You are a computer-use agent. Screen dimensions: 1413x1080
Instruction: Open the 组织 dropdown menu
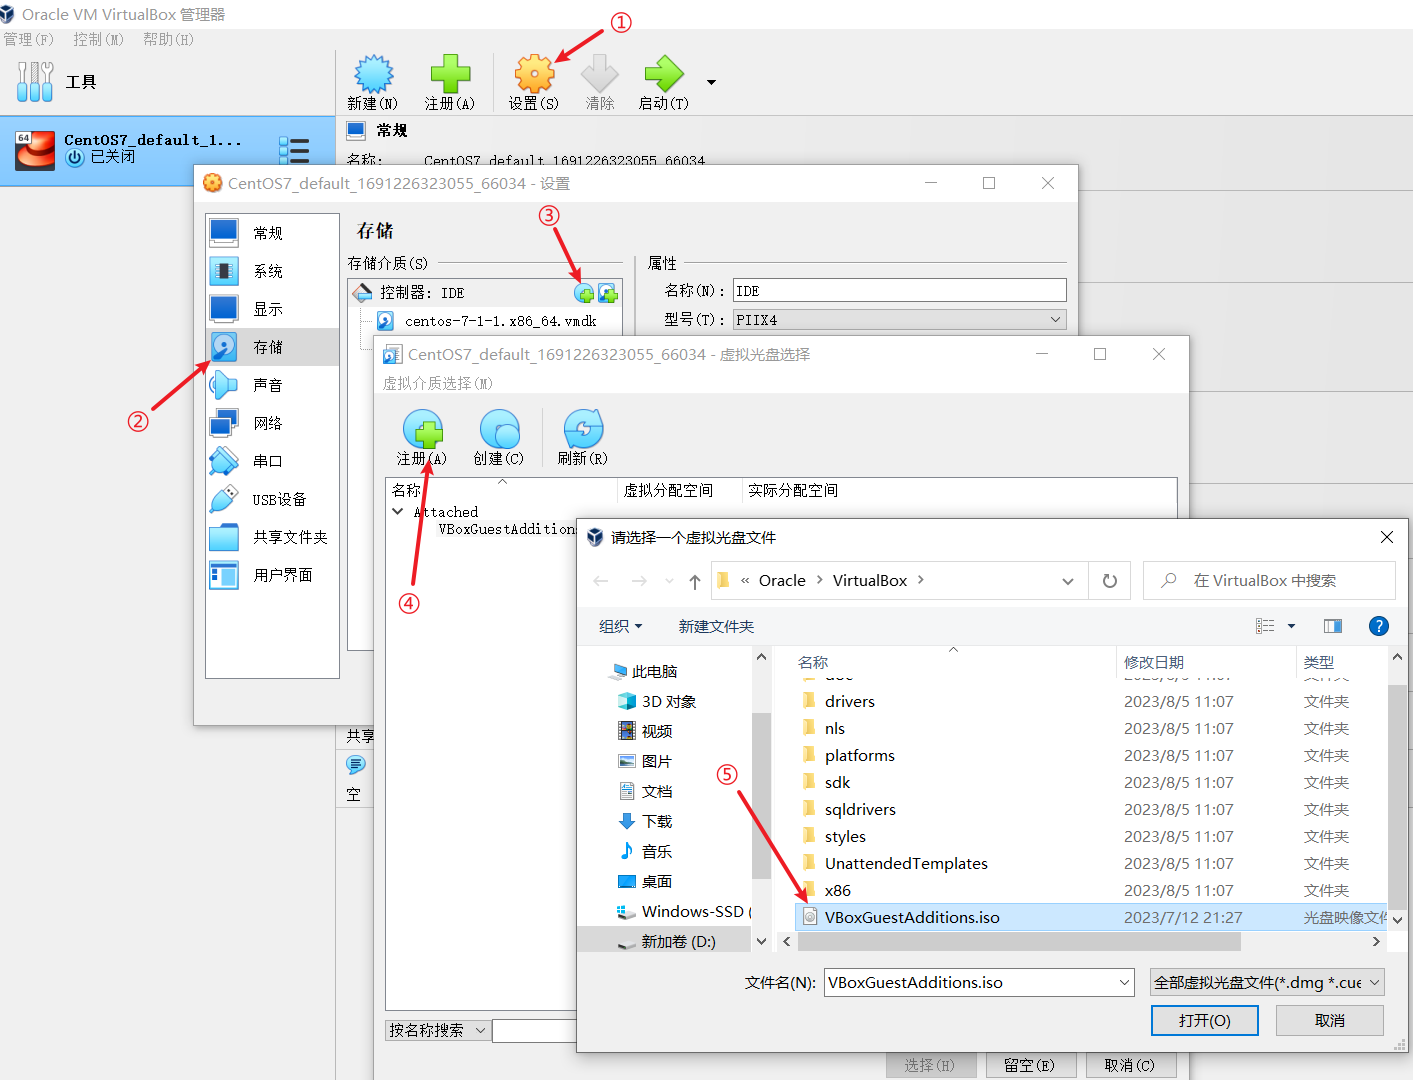coord(620,626)
